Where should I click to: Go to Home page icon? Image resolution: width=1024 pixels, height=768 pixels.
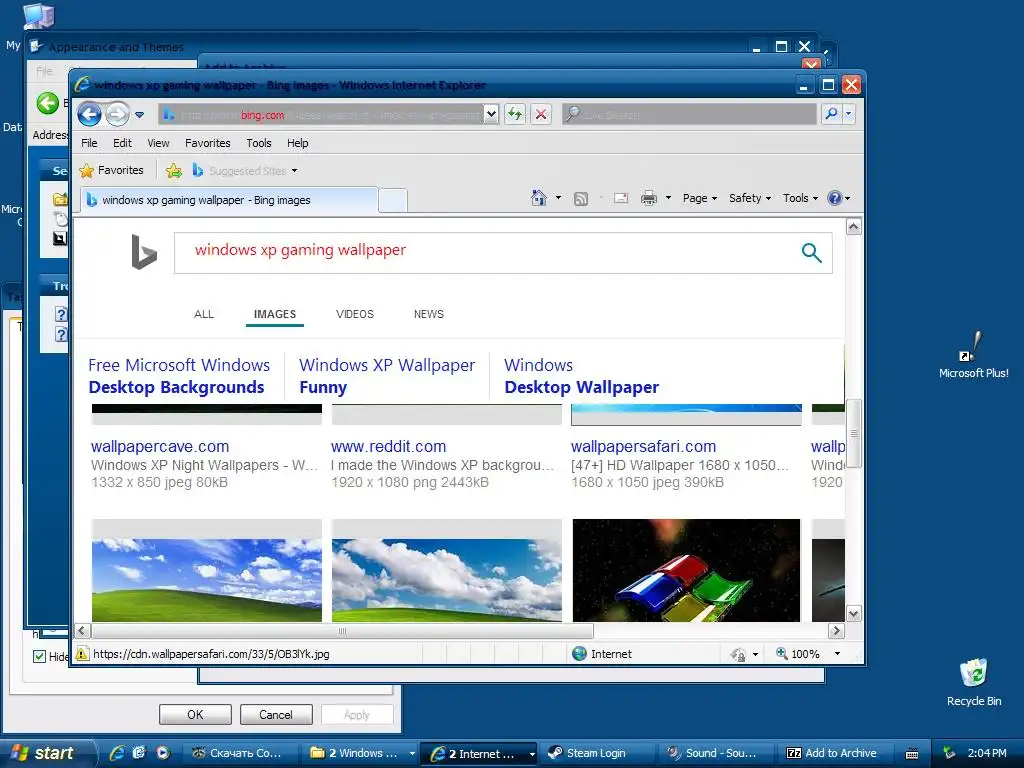(539, 198)
